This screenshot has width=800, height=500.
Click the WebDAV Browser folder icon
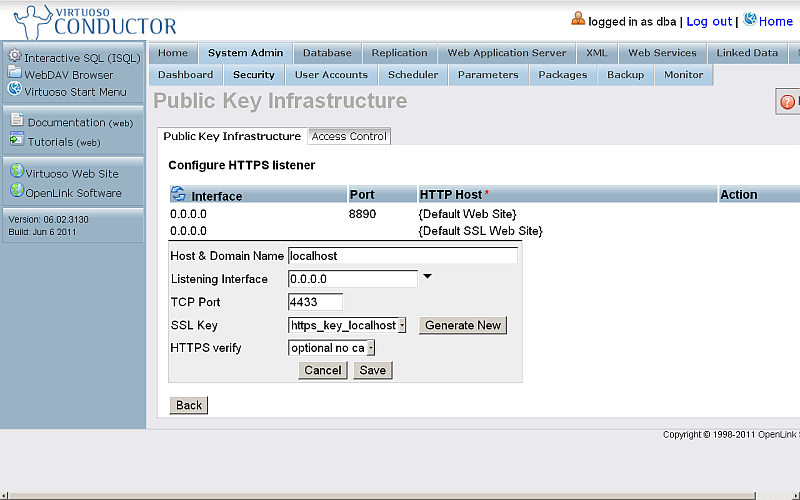click(x=14, y=73)
